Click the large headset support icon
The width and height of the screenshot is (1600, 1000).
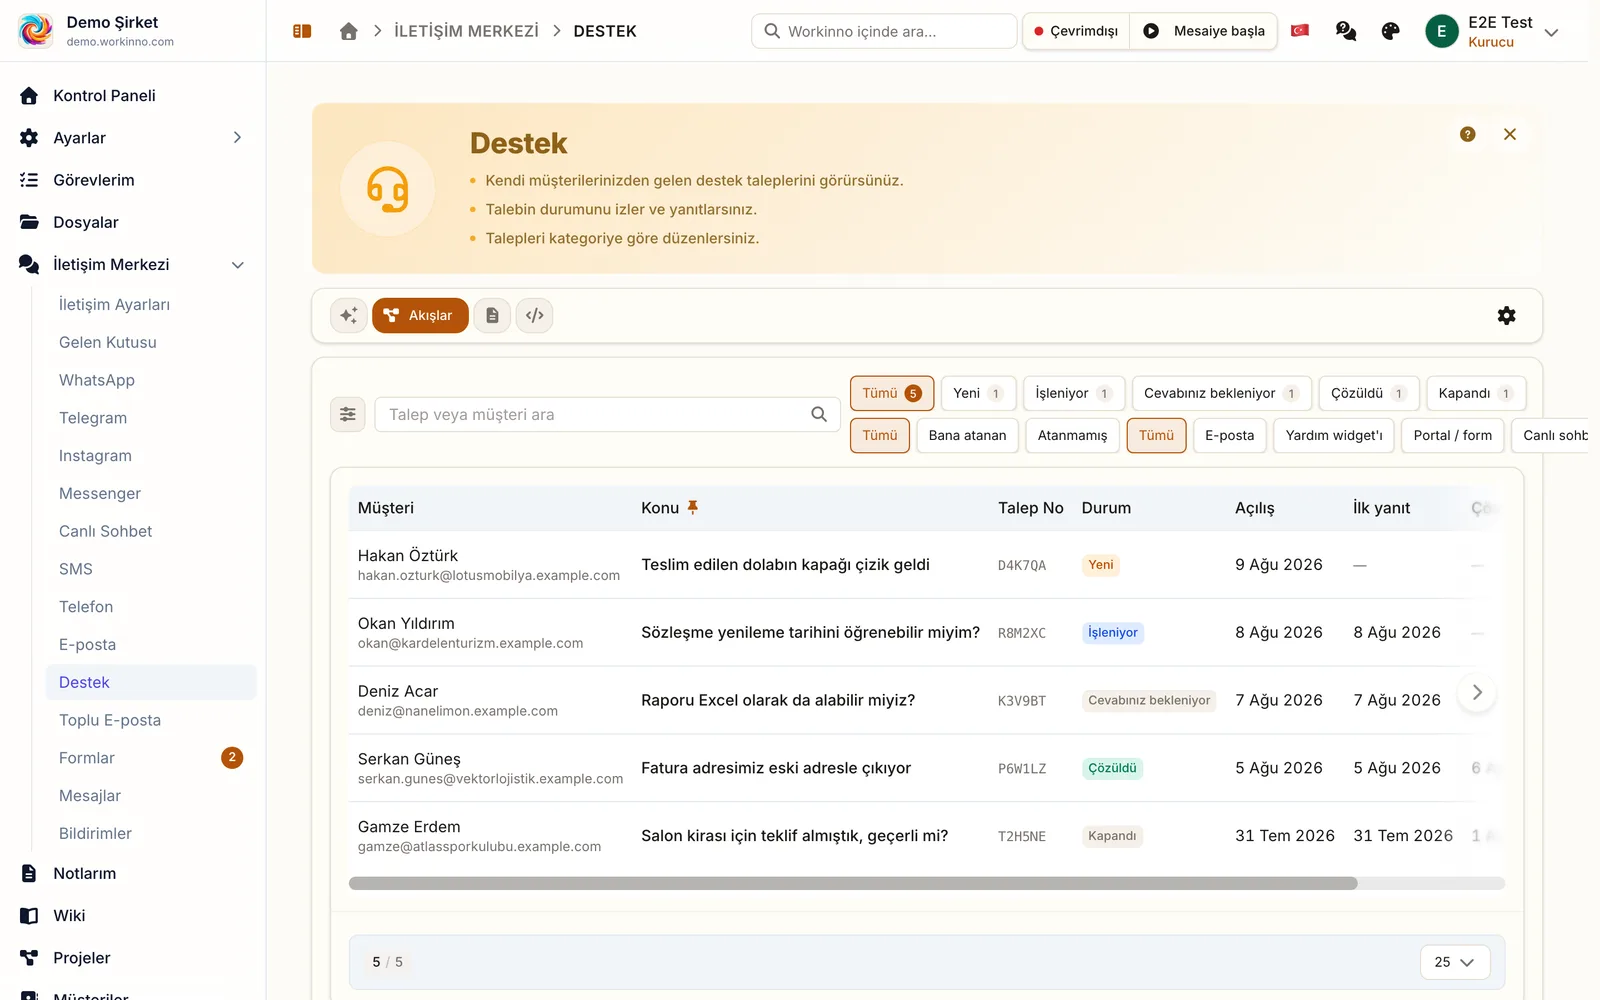click(388, 189)
